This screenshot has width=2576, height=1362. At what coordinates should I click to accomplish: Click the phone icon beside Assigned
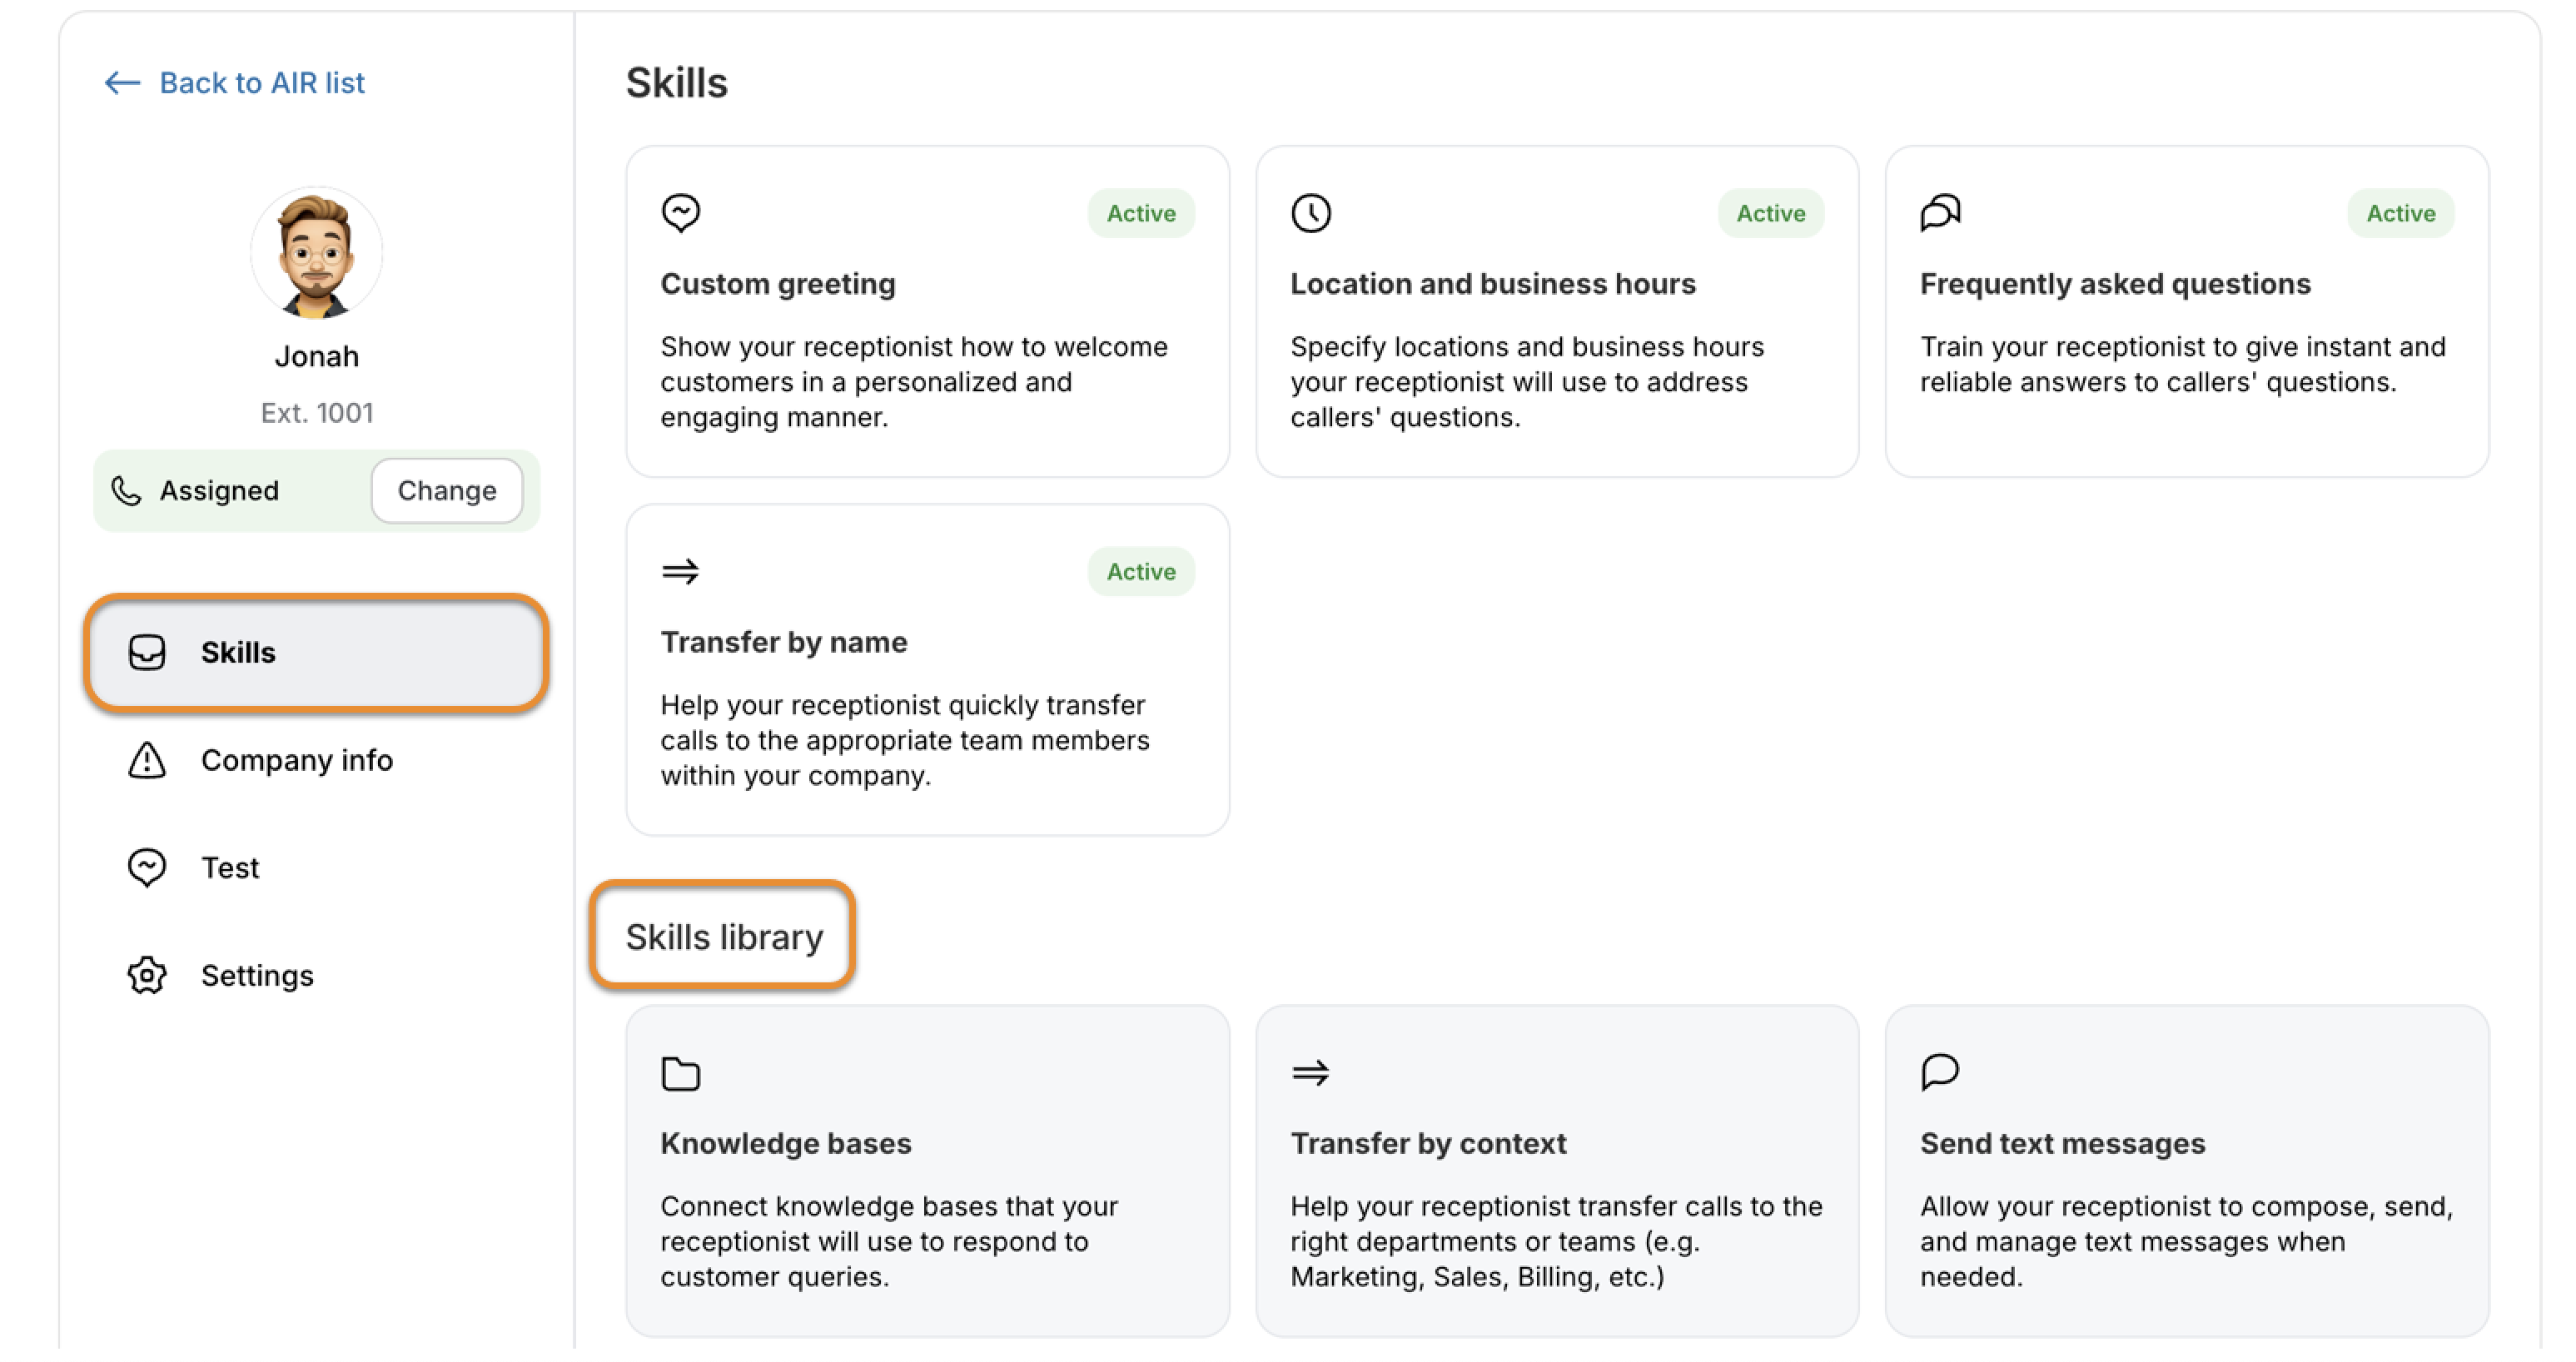[126, 490]
